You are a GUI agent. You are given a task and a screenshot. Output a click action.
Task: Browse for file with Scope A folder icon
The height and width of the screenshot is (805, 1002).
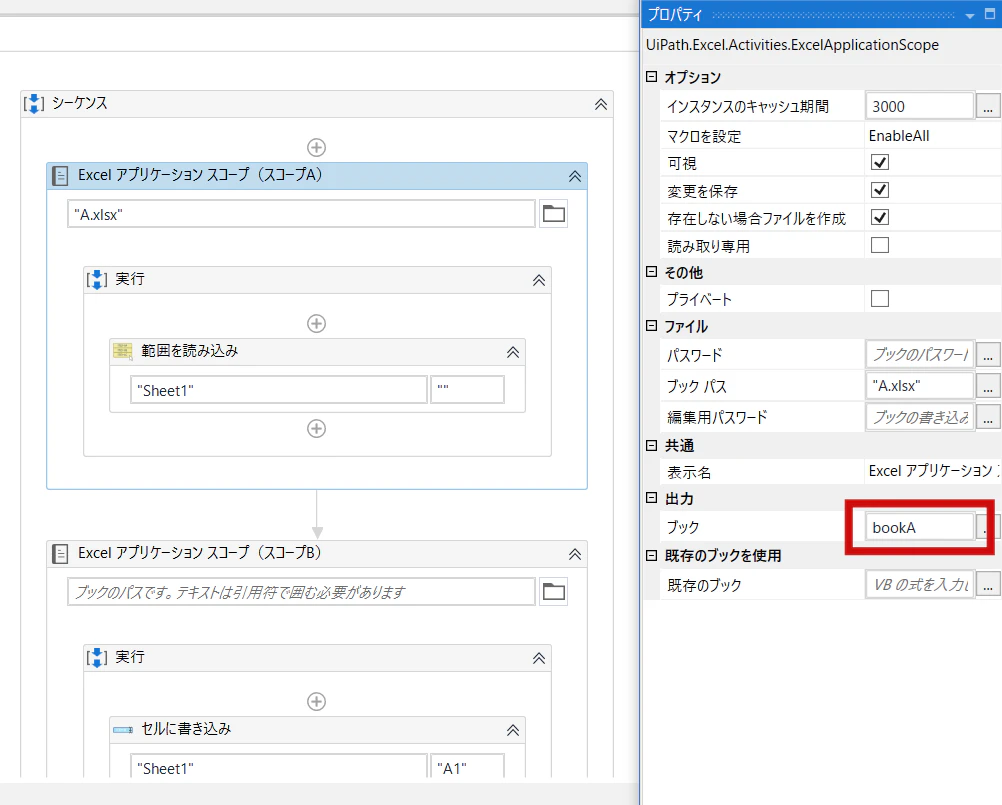tap(553, 214)
